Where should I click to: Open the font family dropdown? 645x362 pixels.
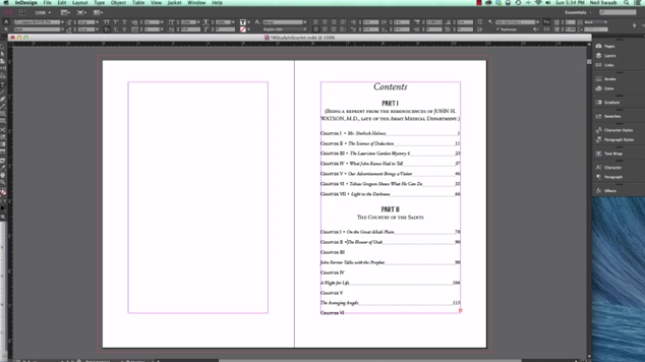[39, 22]
